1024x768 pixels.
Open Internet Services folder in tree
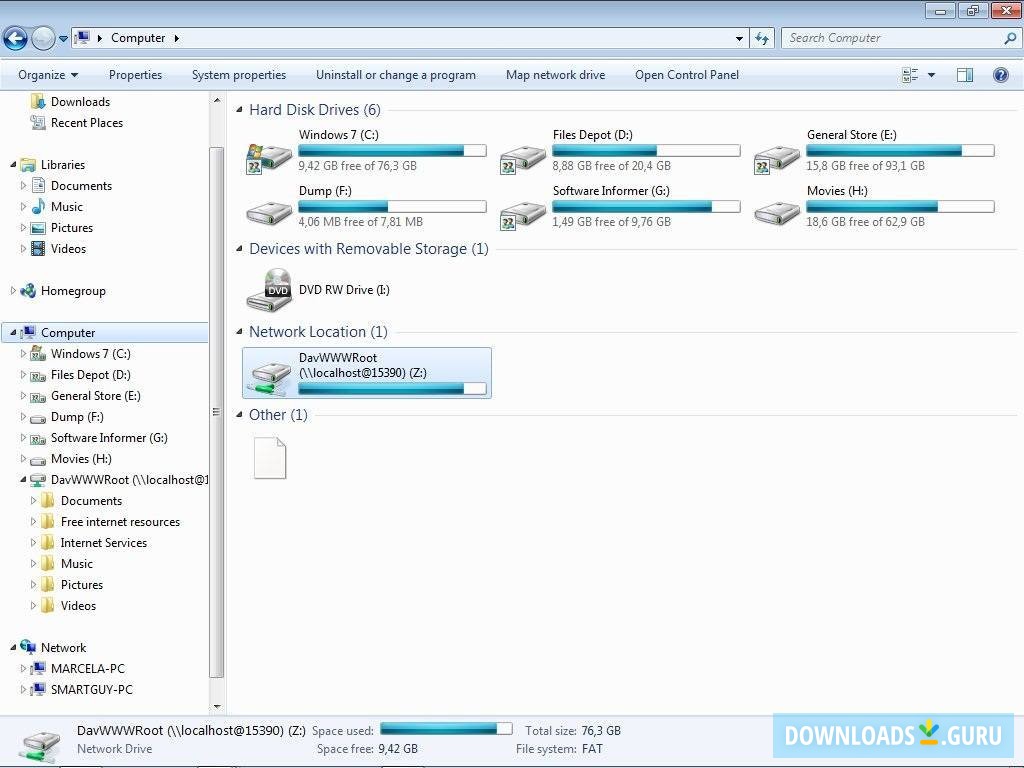click(x=104, y=543)
